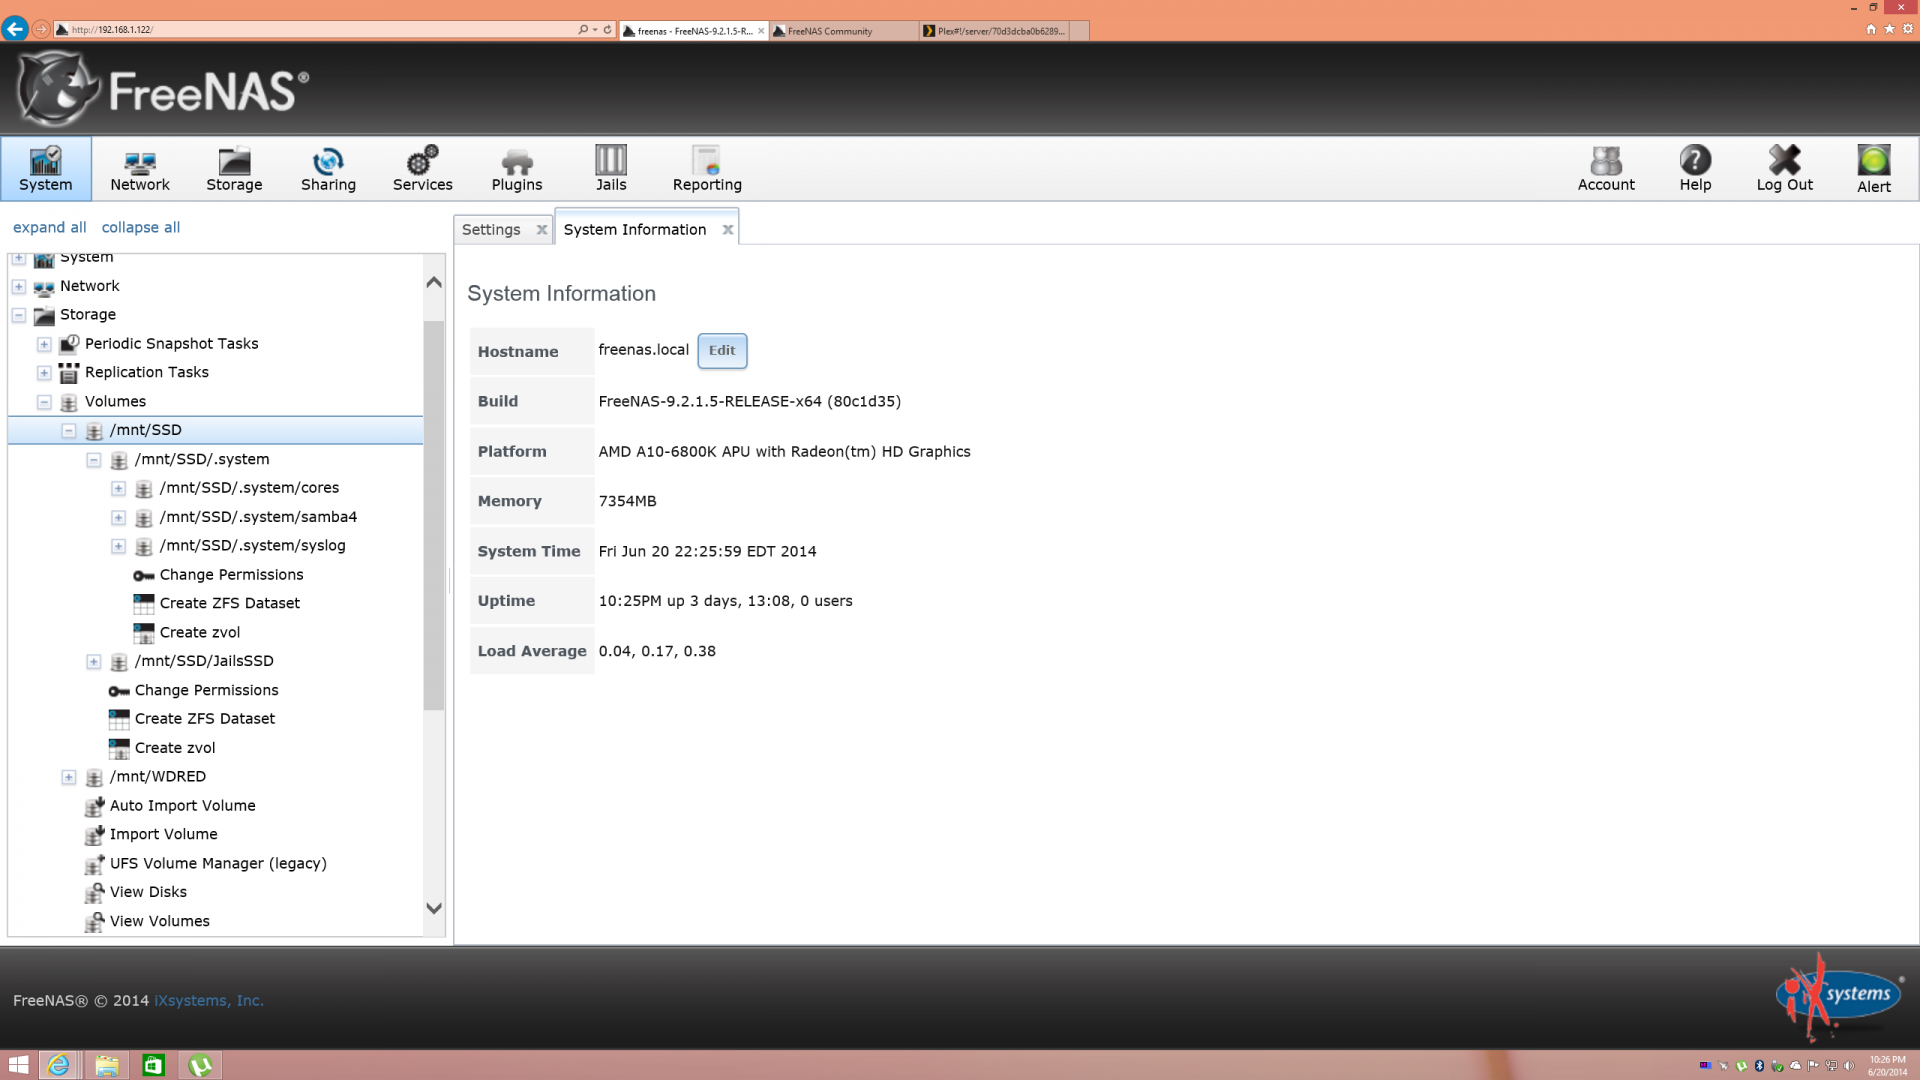The height and width of the screenshot is (1080, 1920).
Task: Switch to FreeNAS Community browser tab
Action: coord(843,31)
